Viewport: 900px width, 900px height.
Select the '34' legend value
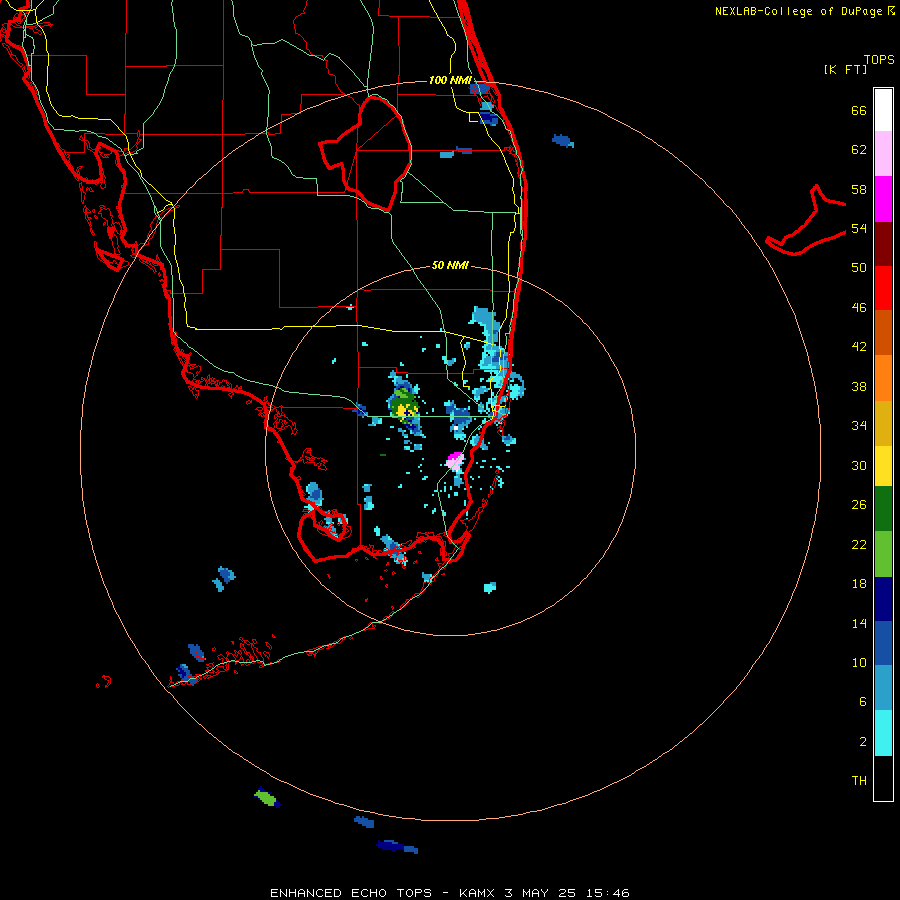pyautogui.click(x=859, y=426)
